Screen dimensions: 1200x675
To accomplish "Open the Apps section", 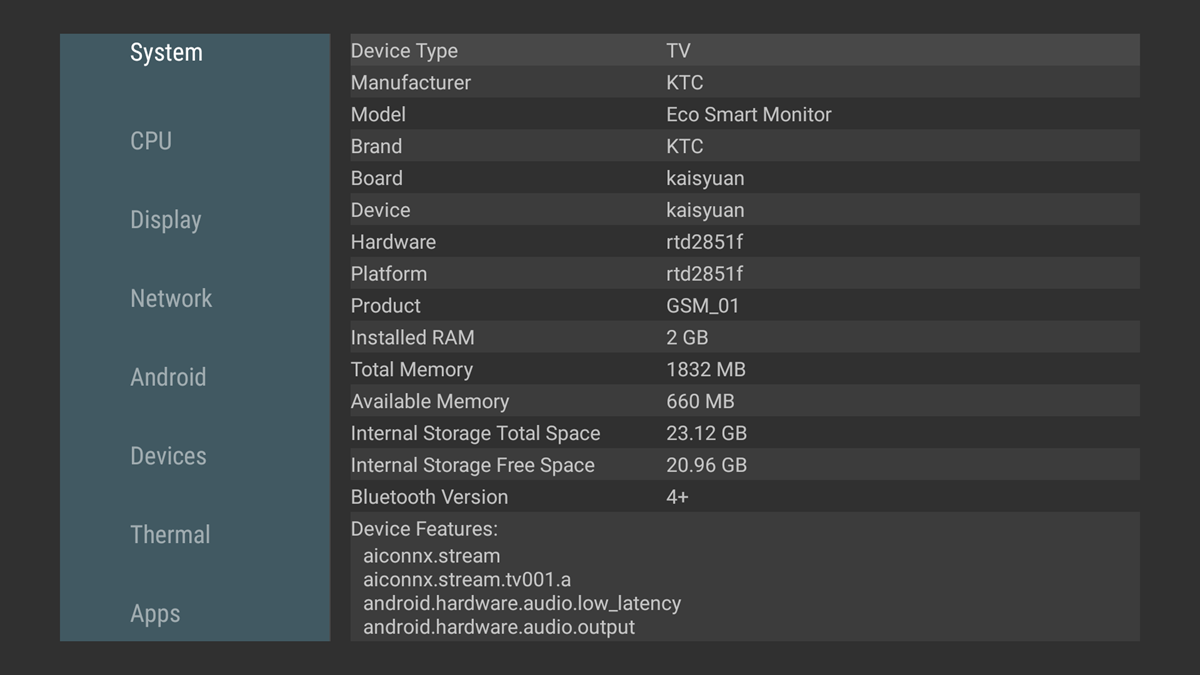I will click(x=155, y=614).
